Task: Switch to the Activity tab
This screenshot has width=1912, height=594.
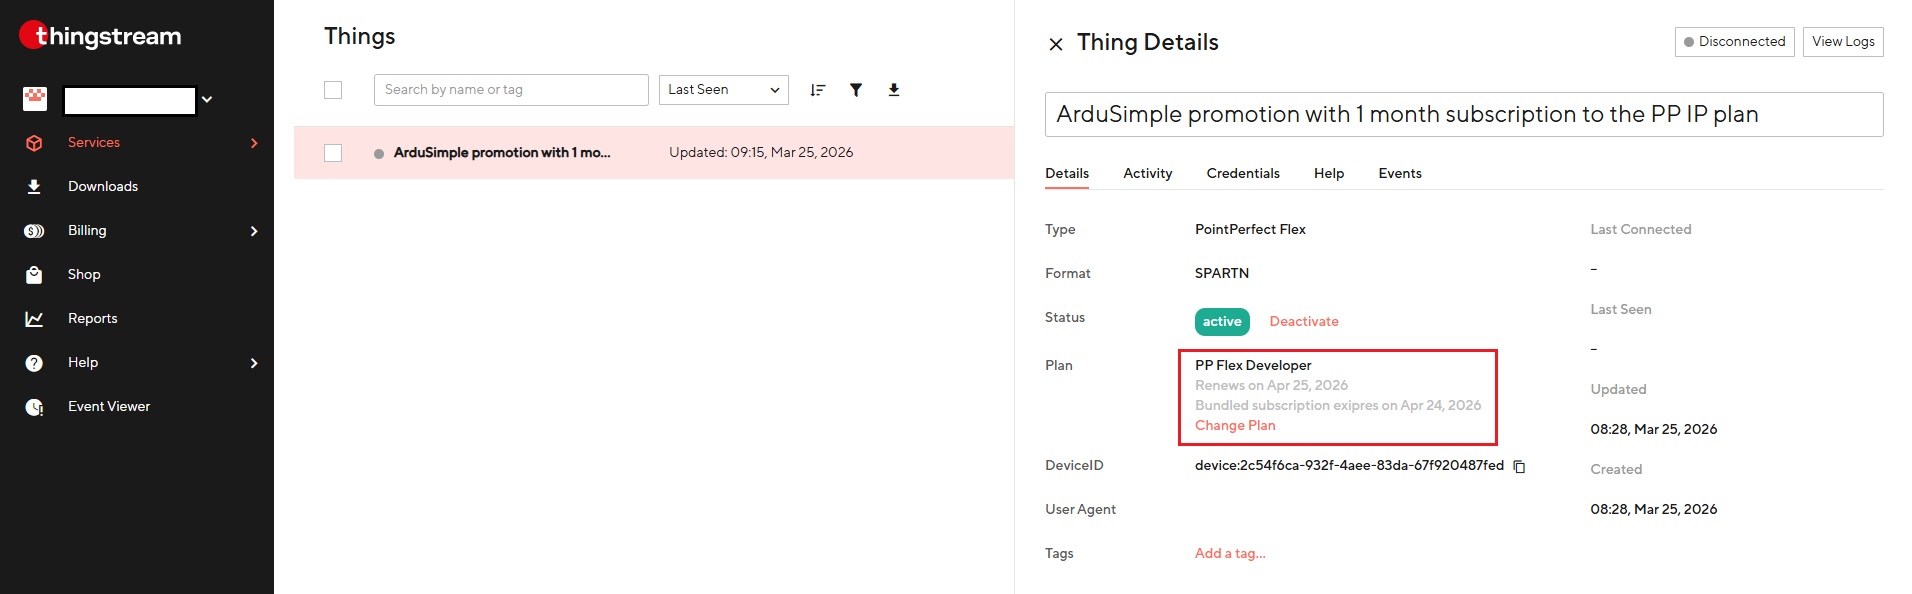Action: pos(1147,173)
